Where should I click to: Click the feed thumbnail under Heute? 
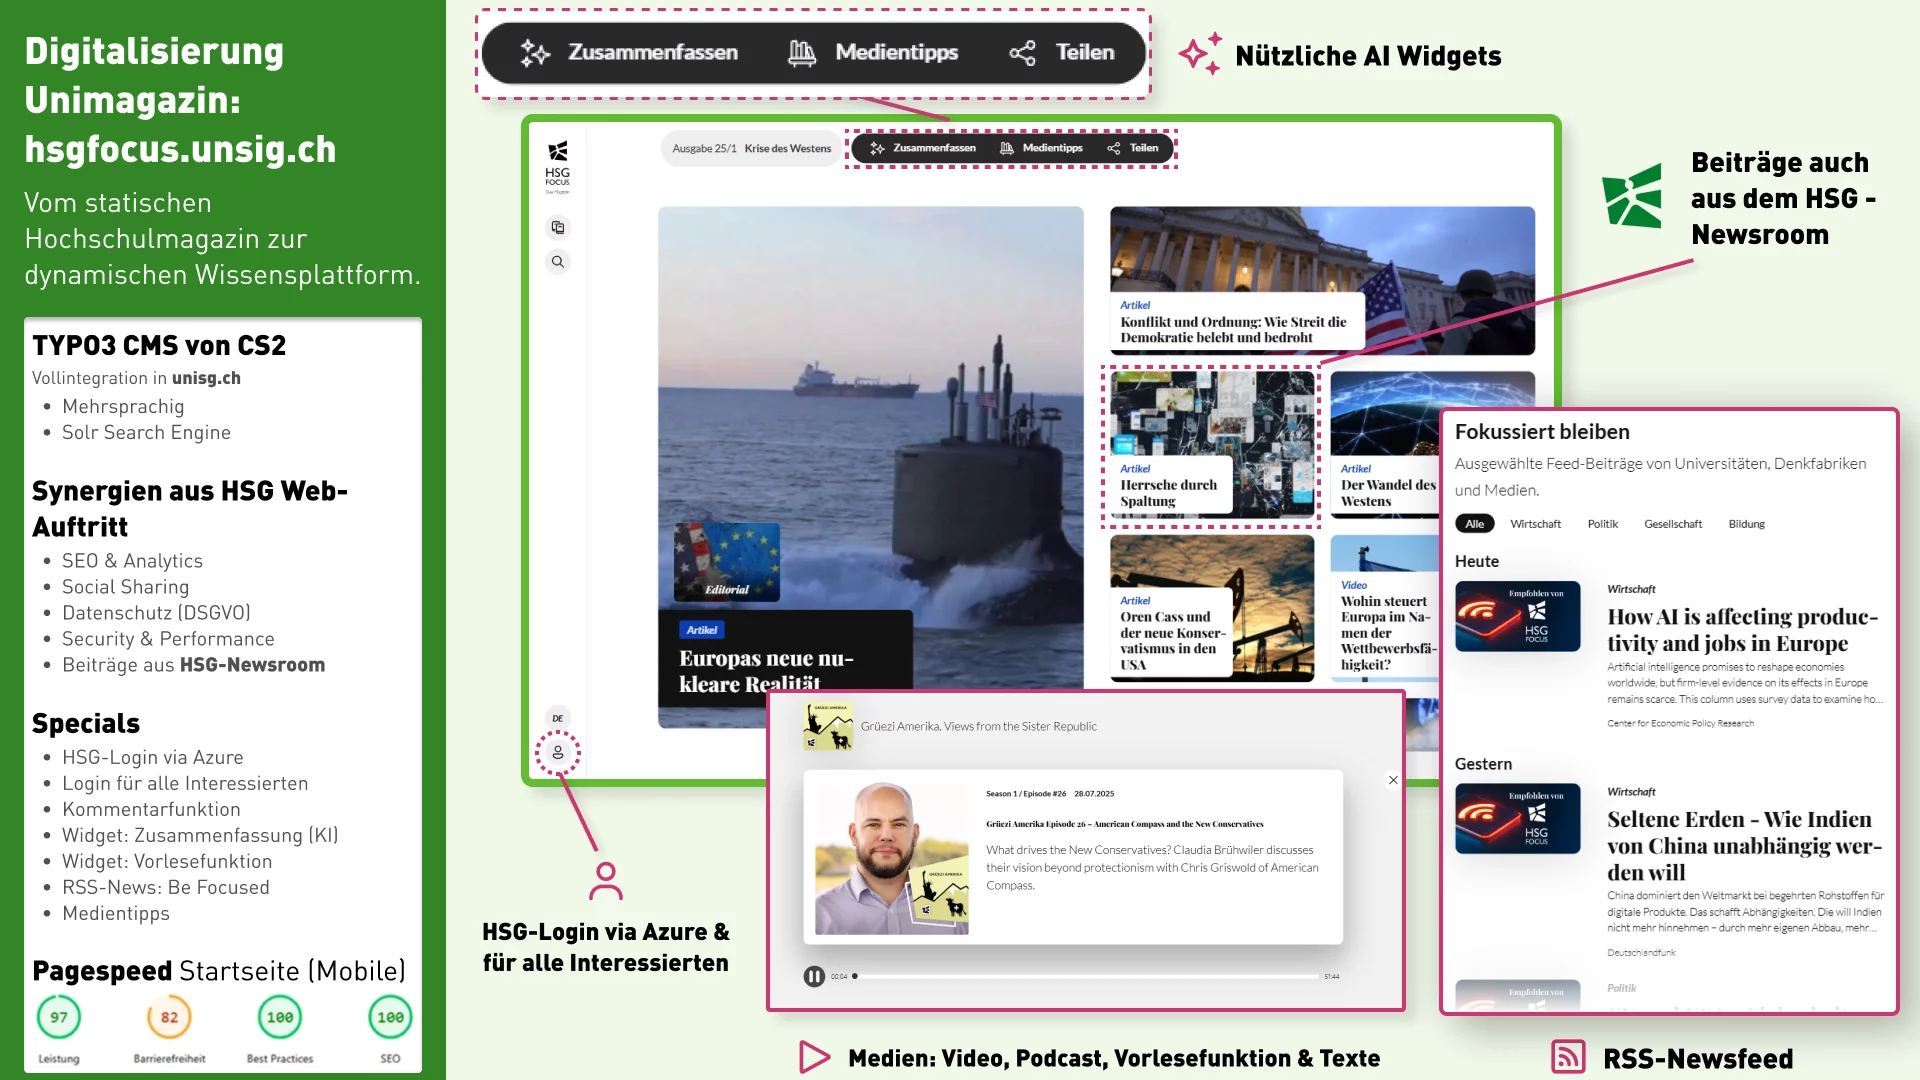1517,616
